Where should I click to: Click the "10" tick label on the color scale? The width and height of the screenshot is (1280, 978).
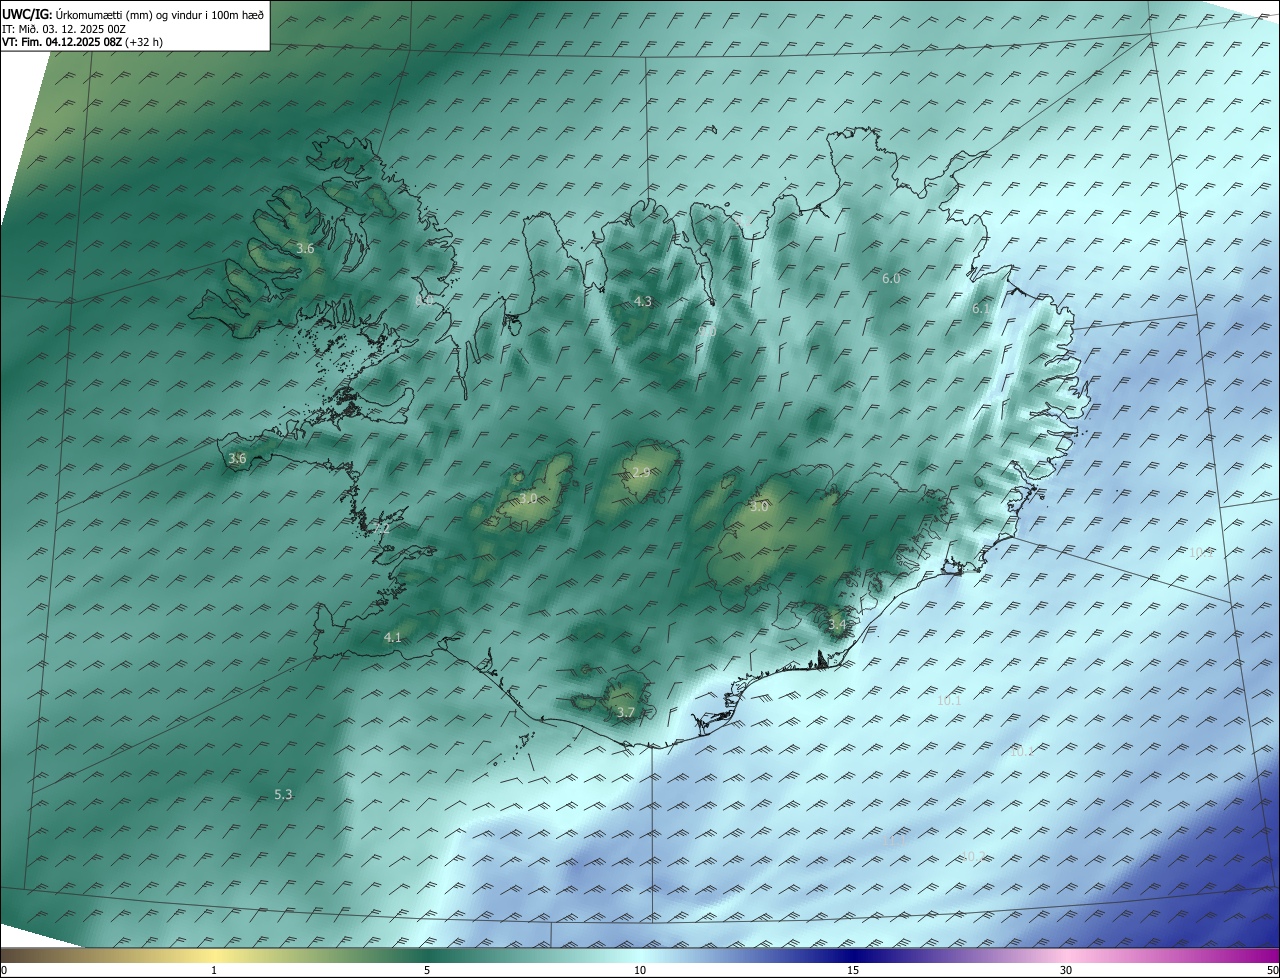pos(640,970)
